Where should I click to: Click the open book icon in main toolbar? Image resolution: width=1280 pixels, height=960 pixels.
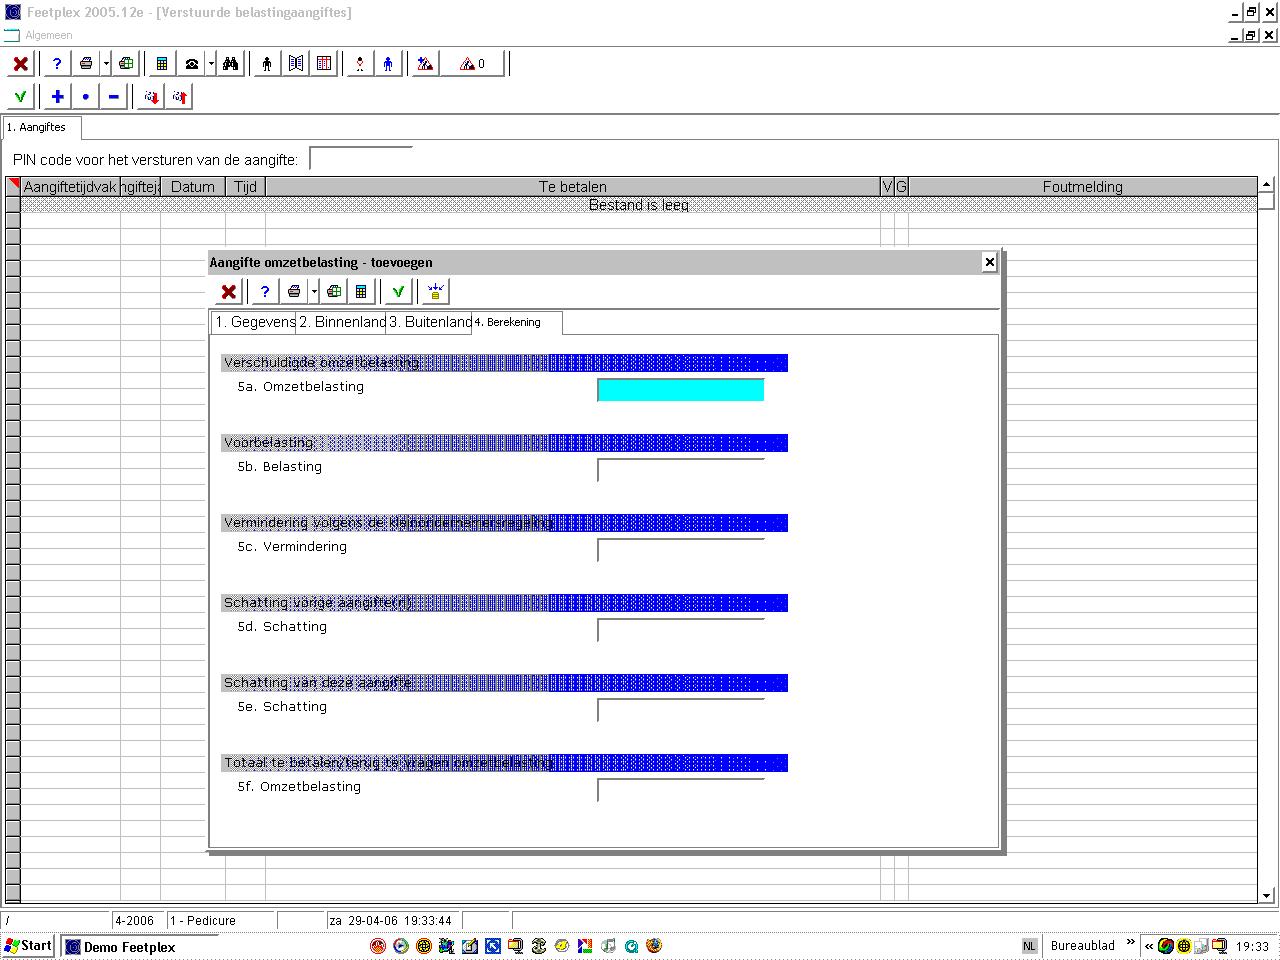click(296, 64)
